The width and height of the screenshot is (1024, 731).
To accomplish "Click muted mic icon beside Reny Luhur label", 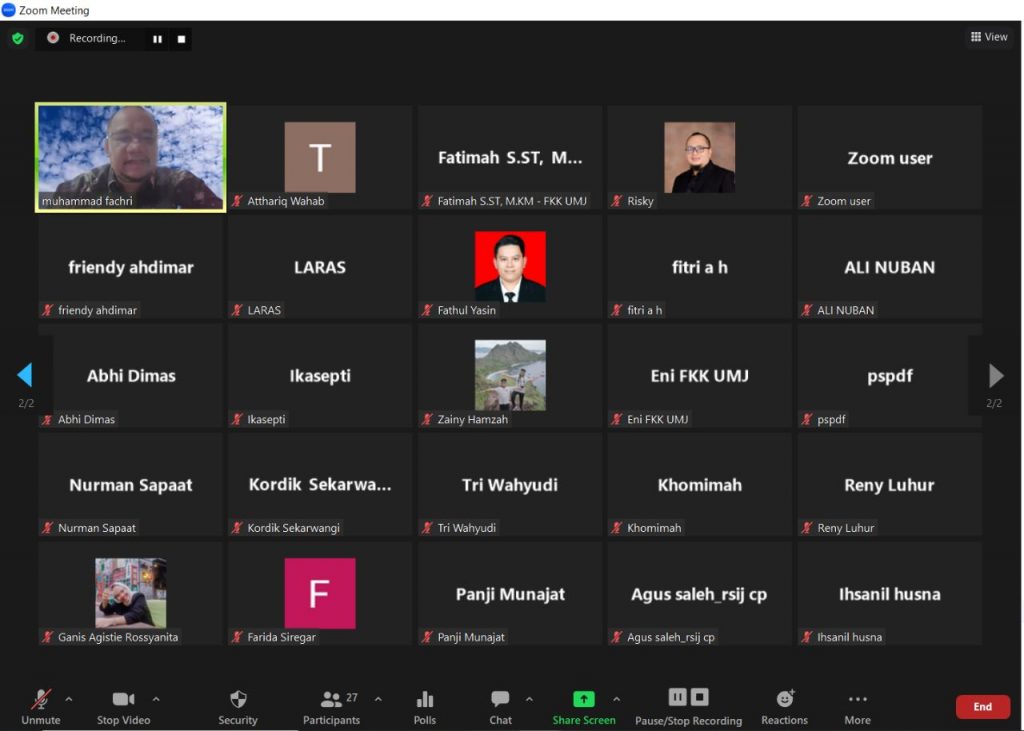I will click(807, 528).
